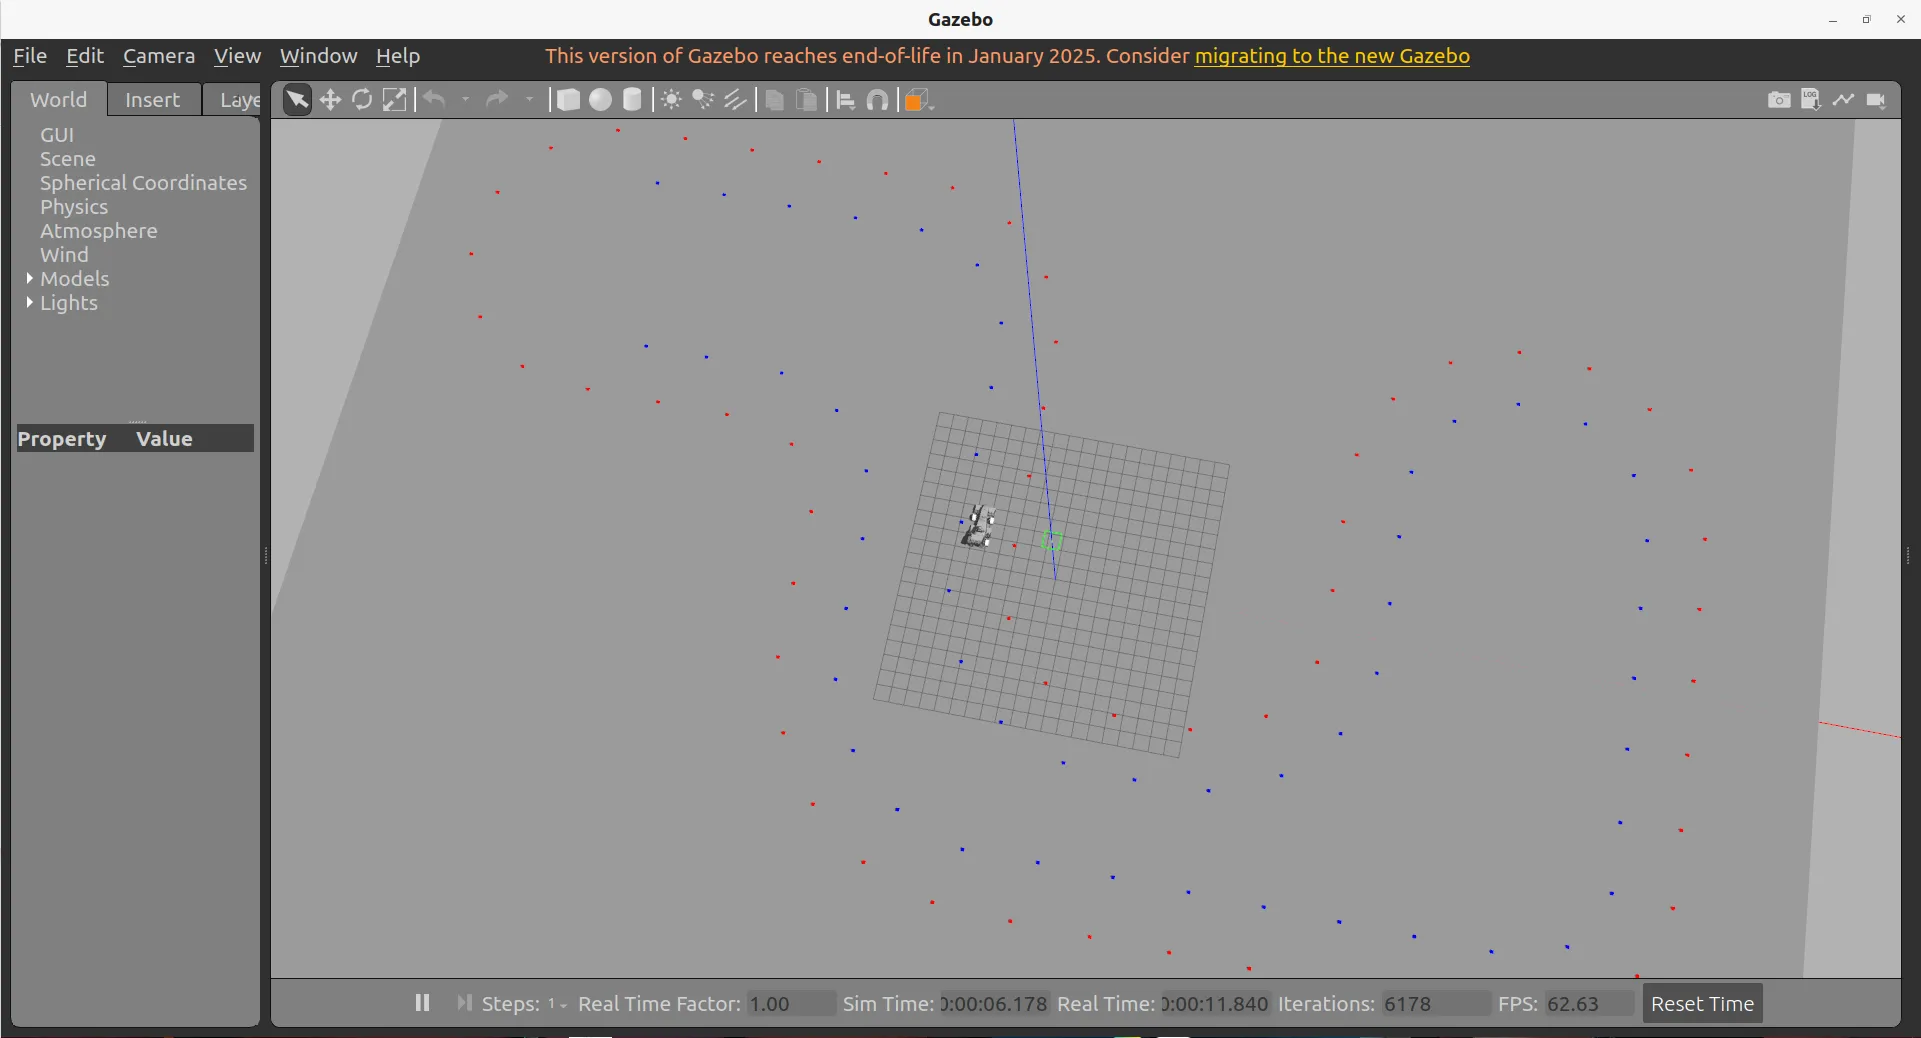Switch to the Insert tab

pos(153,100)
